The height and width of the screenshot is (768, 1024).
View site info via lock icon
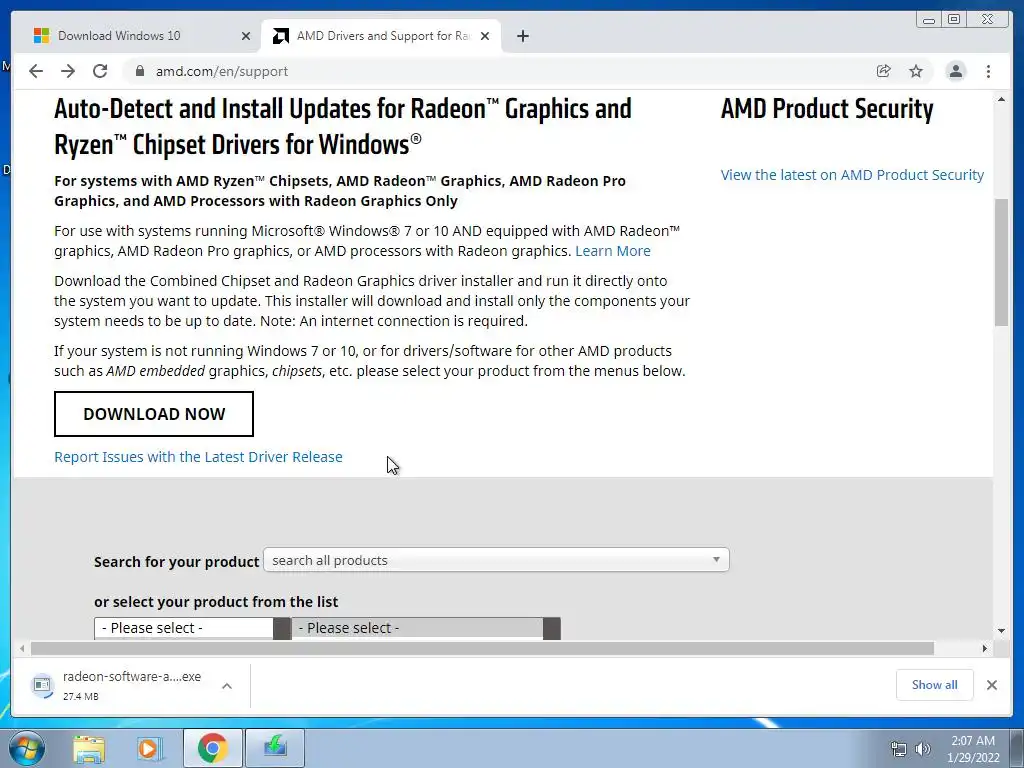(x=139, y=71)
